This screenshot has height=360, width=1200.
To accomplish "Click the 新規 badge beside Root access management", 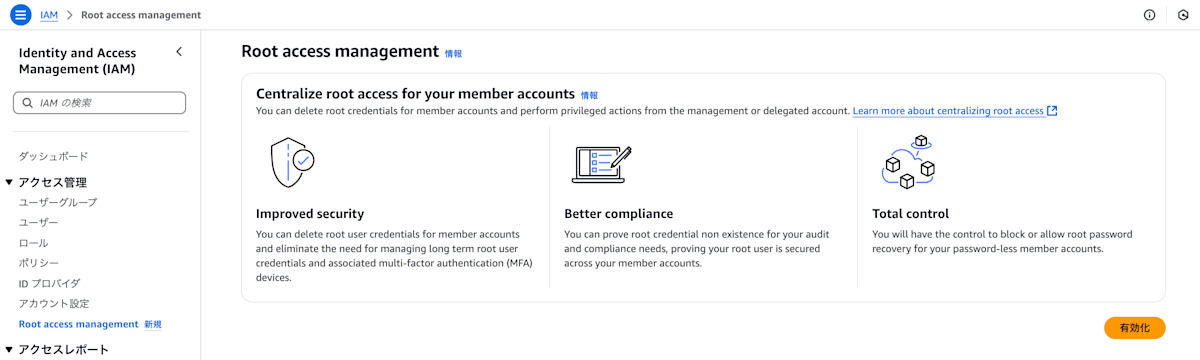I will tap(152, 324).
